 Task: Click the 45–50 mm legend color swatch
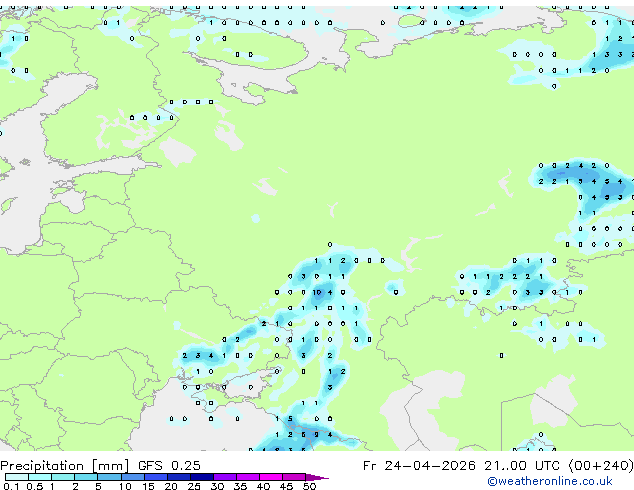(x=294, y=477)
